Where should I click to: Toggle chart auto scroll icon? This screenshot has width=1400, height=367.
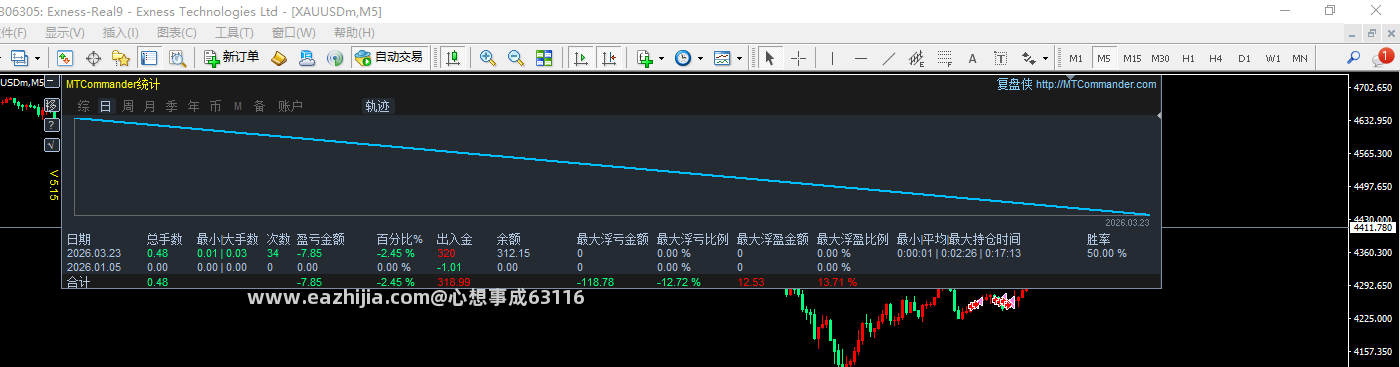(580, 58)
